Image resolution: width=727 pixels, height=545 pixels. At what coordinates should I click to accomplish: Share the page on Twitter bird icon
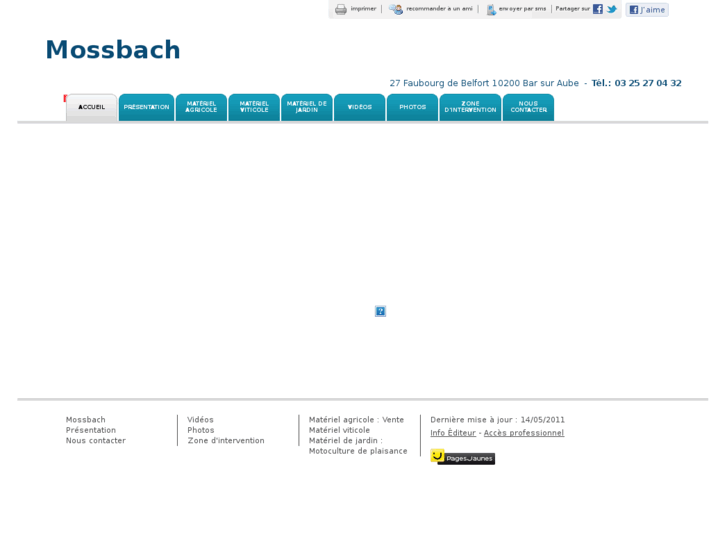pos(612,9)
